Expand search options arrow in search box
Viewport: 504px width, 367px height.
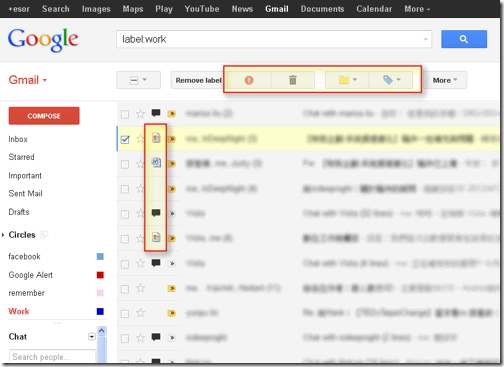[426, 39]
